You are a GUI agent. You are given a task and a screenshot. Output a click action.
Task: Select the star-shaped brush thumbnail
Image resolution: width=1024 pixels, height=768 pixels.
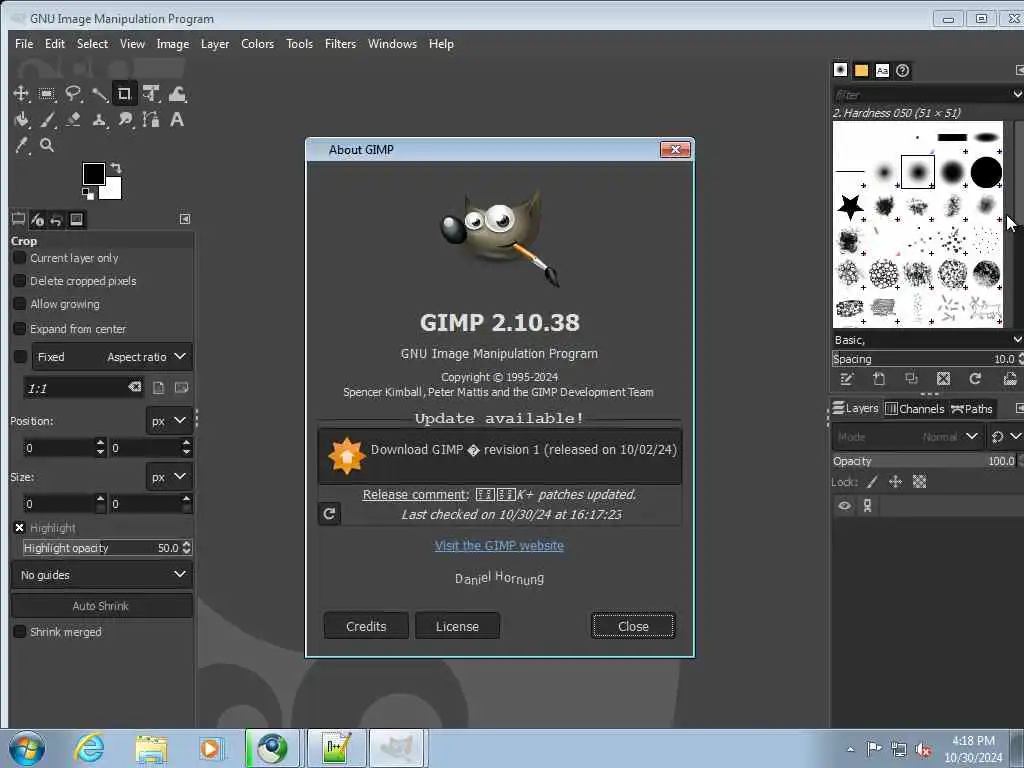pyautogui.click(x=850, y=207)
